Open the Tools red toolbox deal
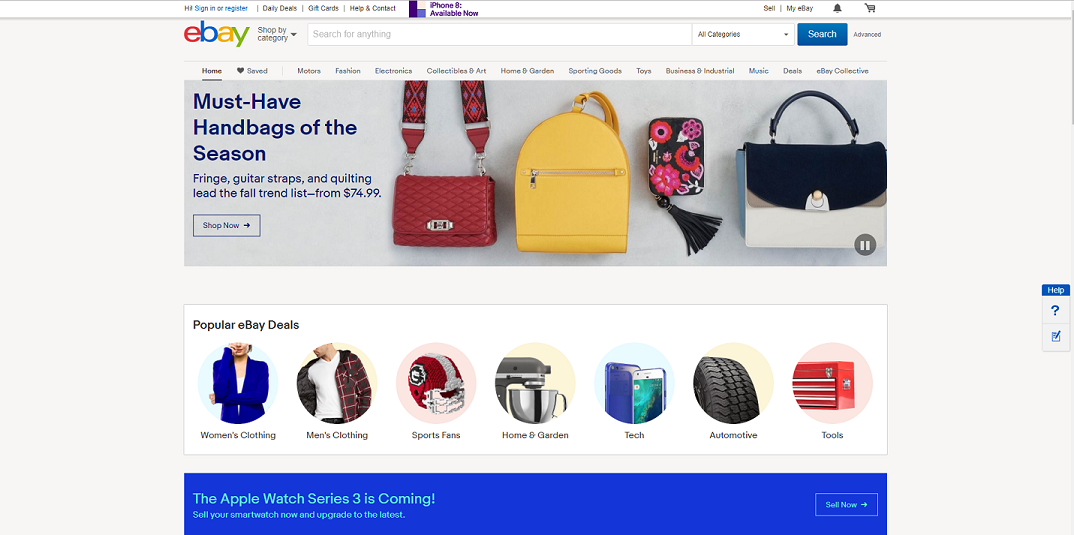The image size is (1074, 535). pyautogui.click(x=832, y=383)
